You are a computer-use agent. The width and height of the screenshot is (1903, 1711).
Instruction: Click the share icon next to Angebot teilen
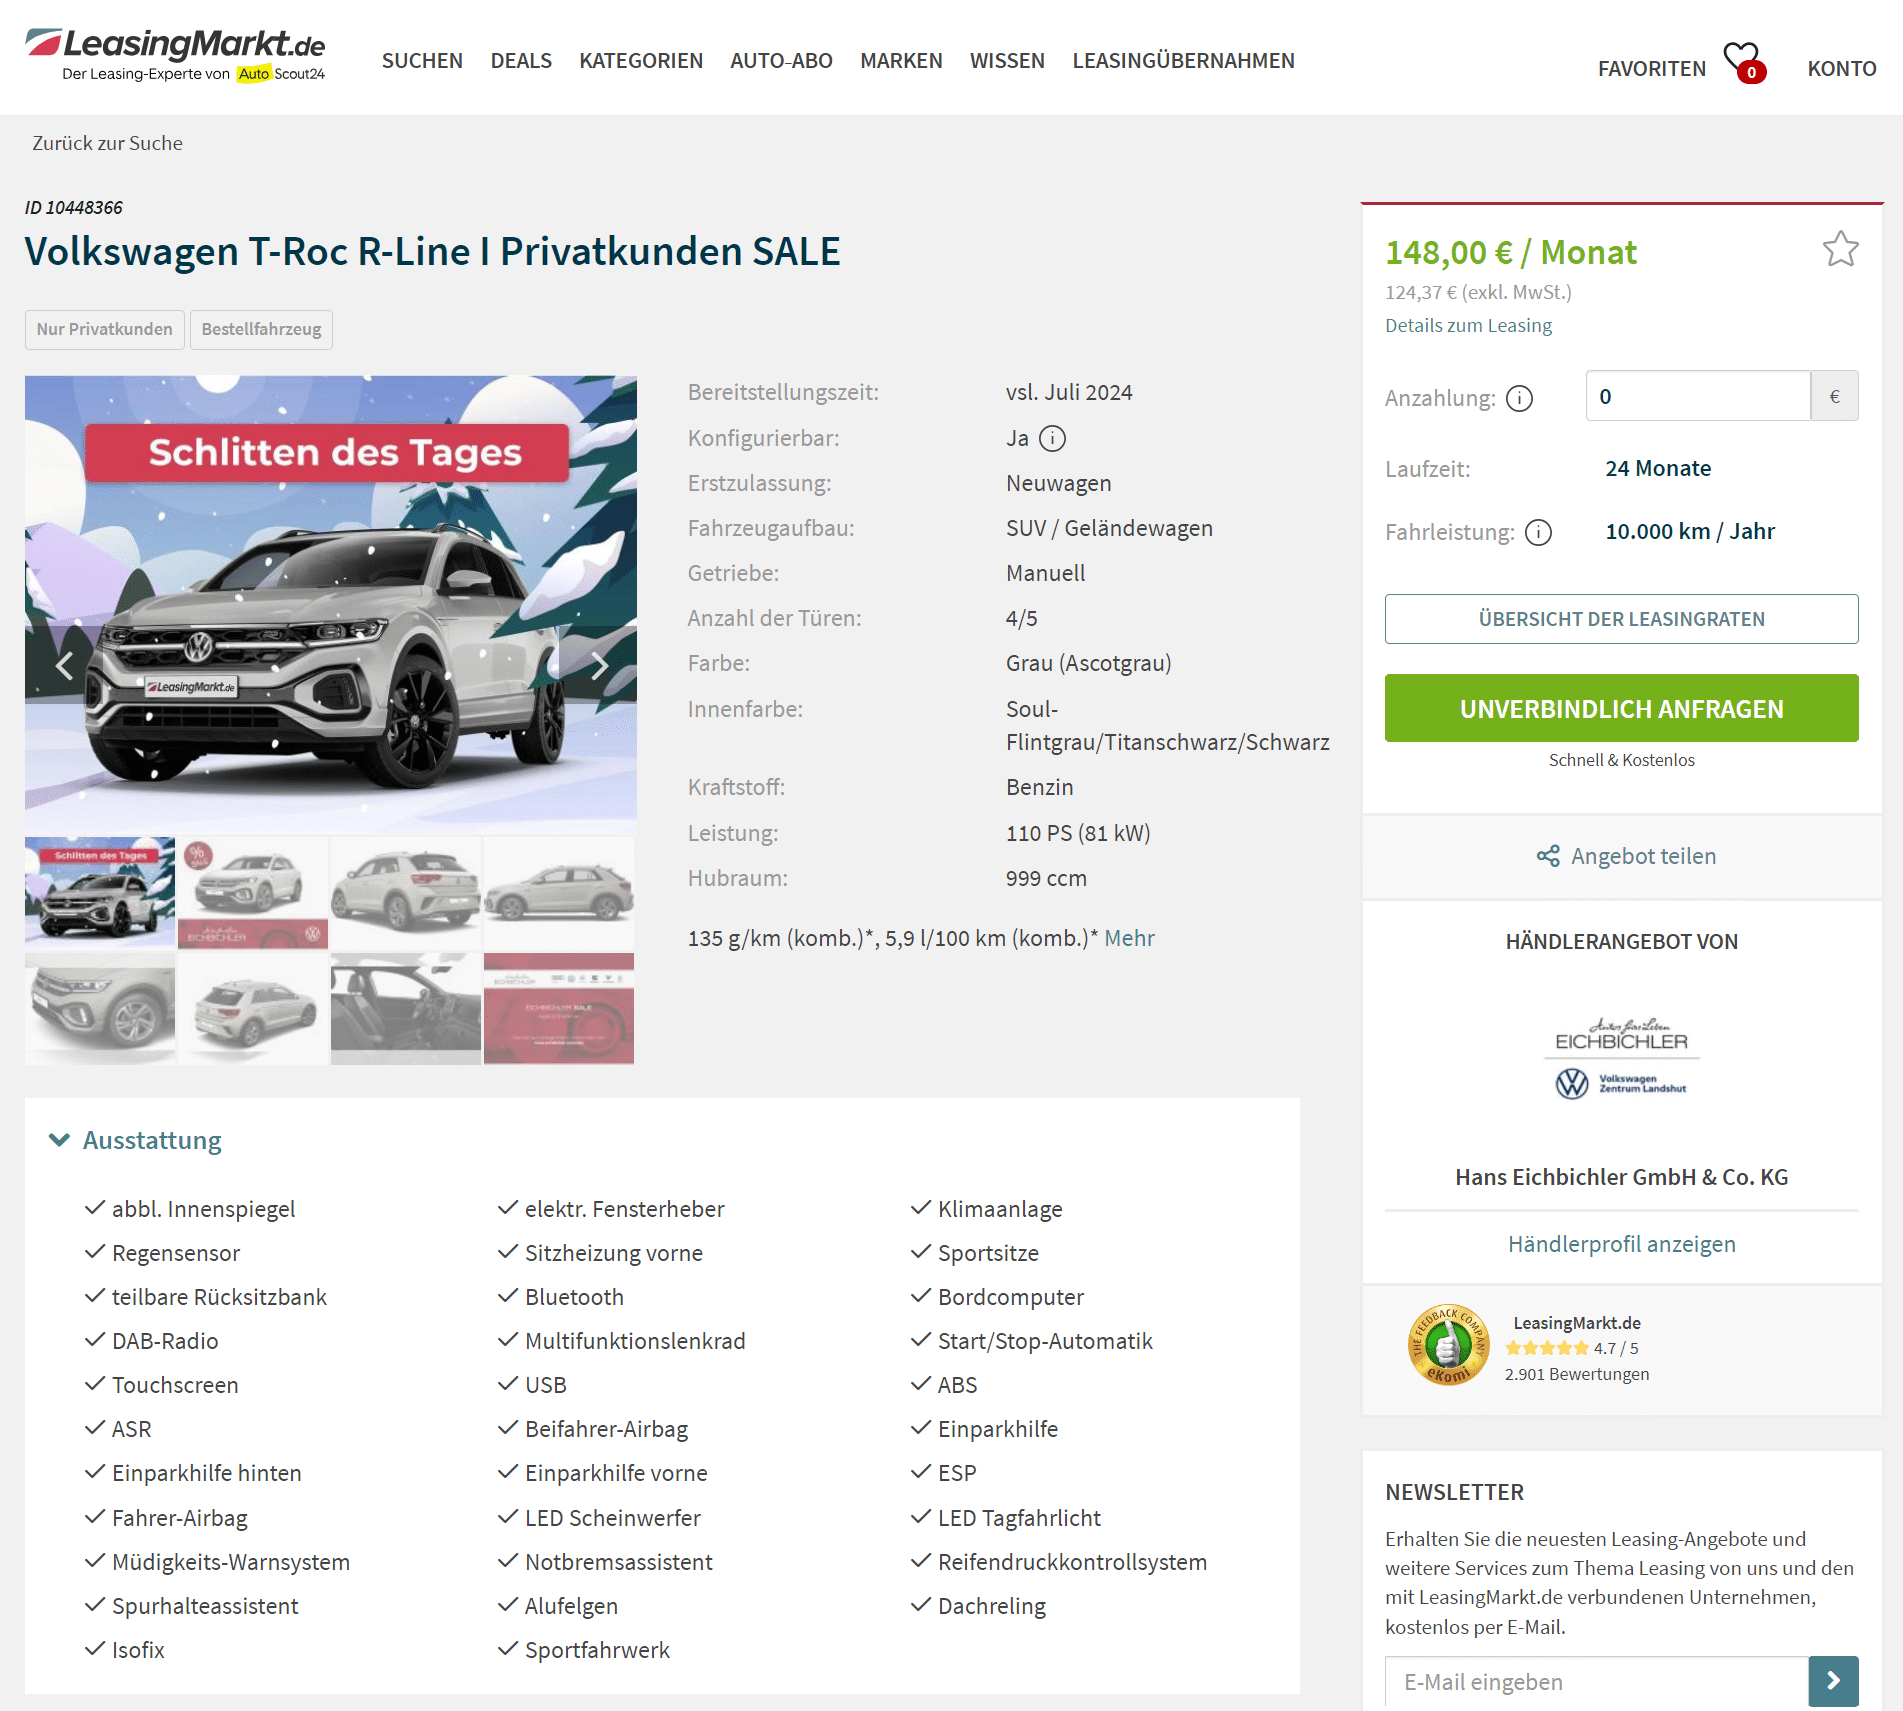click(1548, 856)
